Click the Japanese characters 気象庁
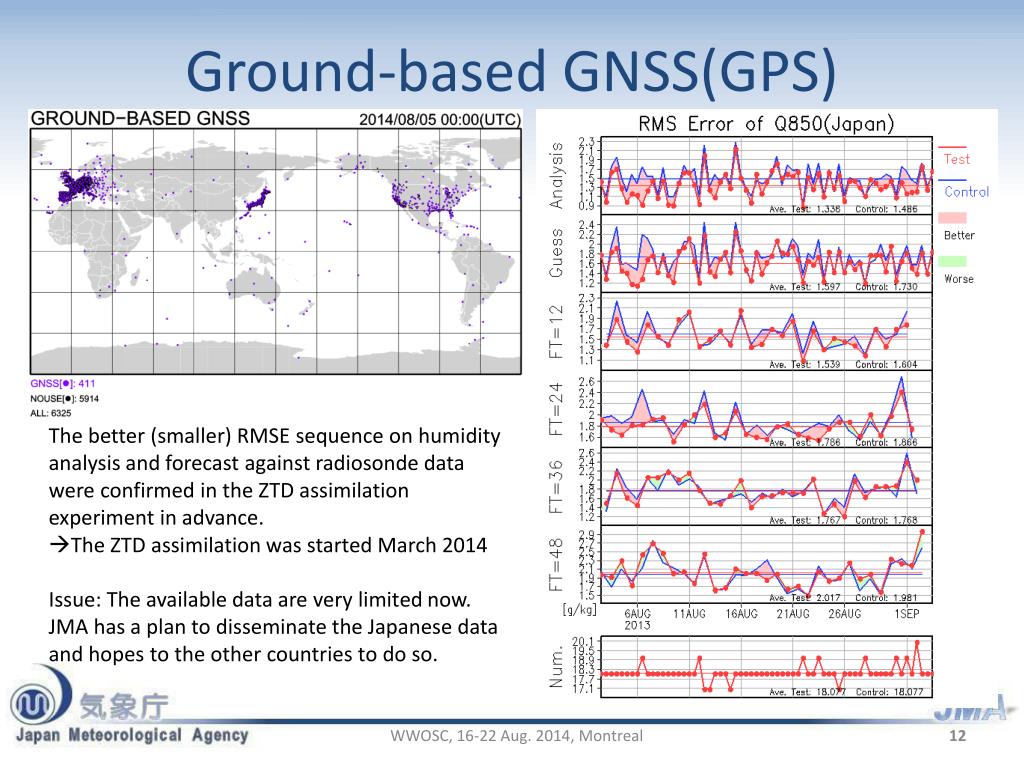 click(x=124, y=707)
